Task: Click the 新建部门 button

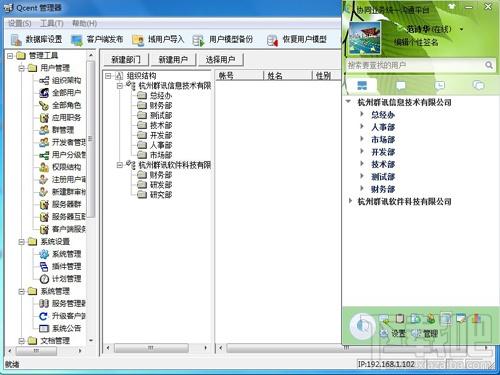Action: coord(125,60)
